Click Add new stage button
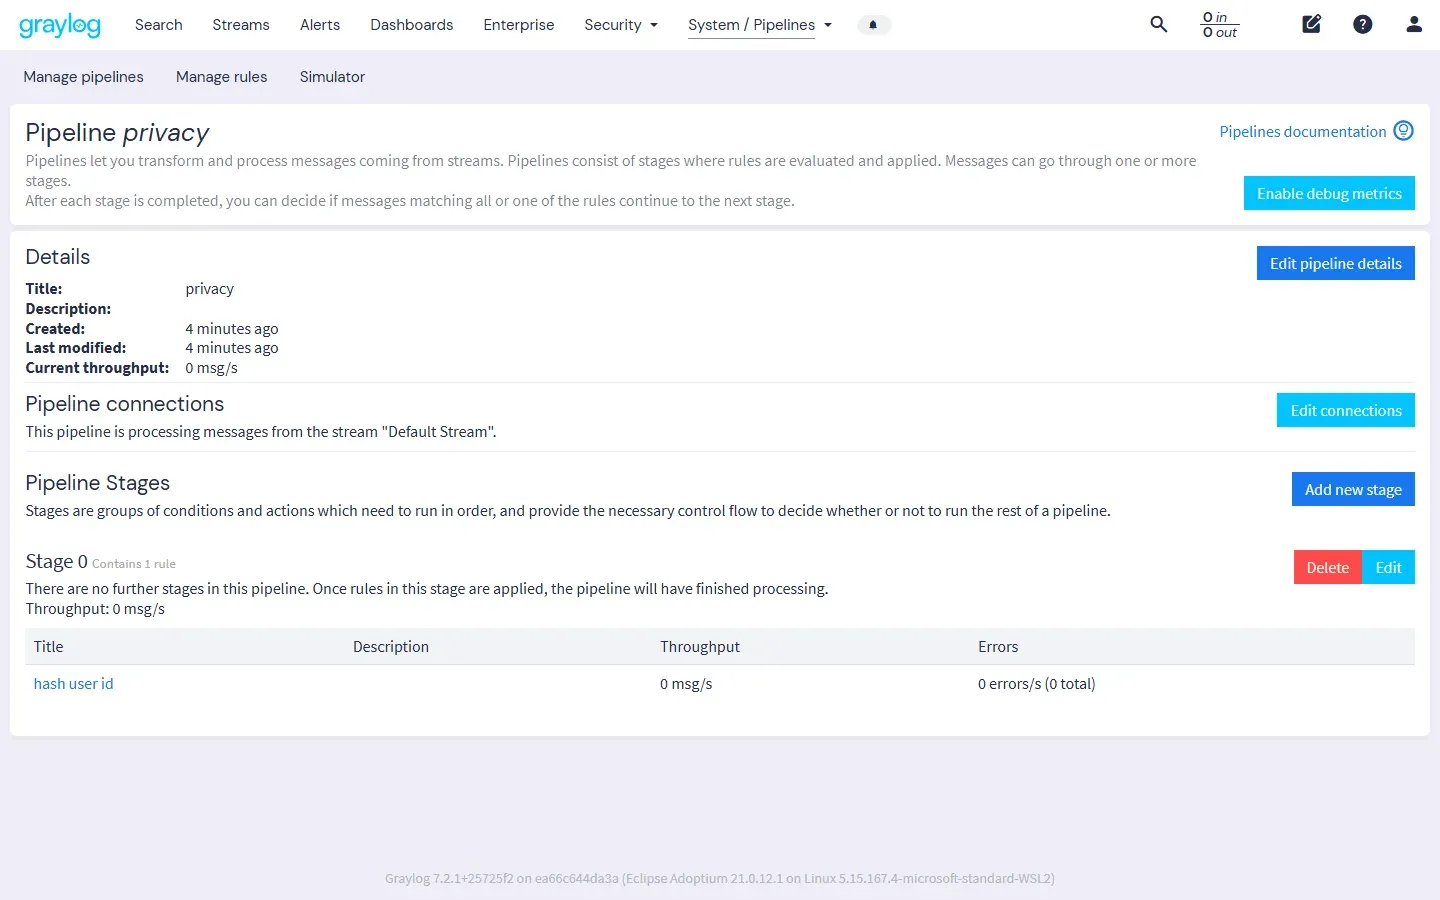 1353,489
